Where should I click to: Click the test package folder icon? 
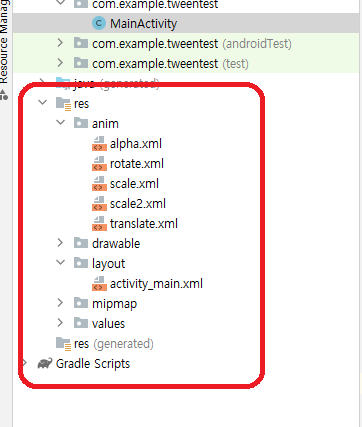(x=81, y=63)
